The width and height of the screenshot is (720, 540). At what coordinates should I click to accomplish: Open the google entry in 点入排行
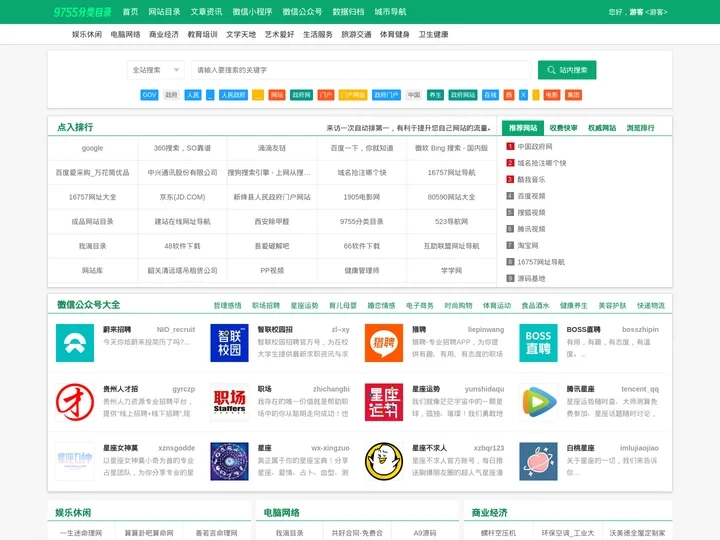92,148
